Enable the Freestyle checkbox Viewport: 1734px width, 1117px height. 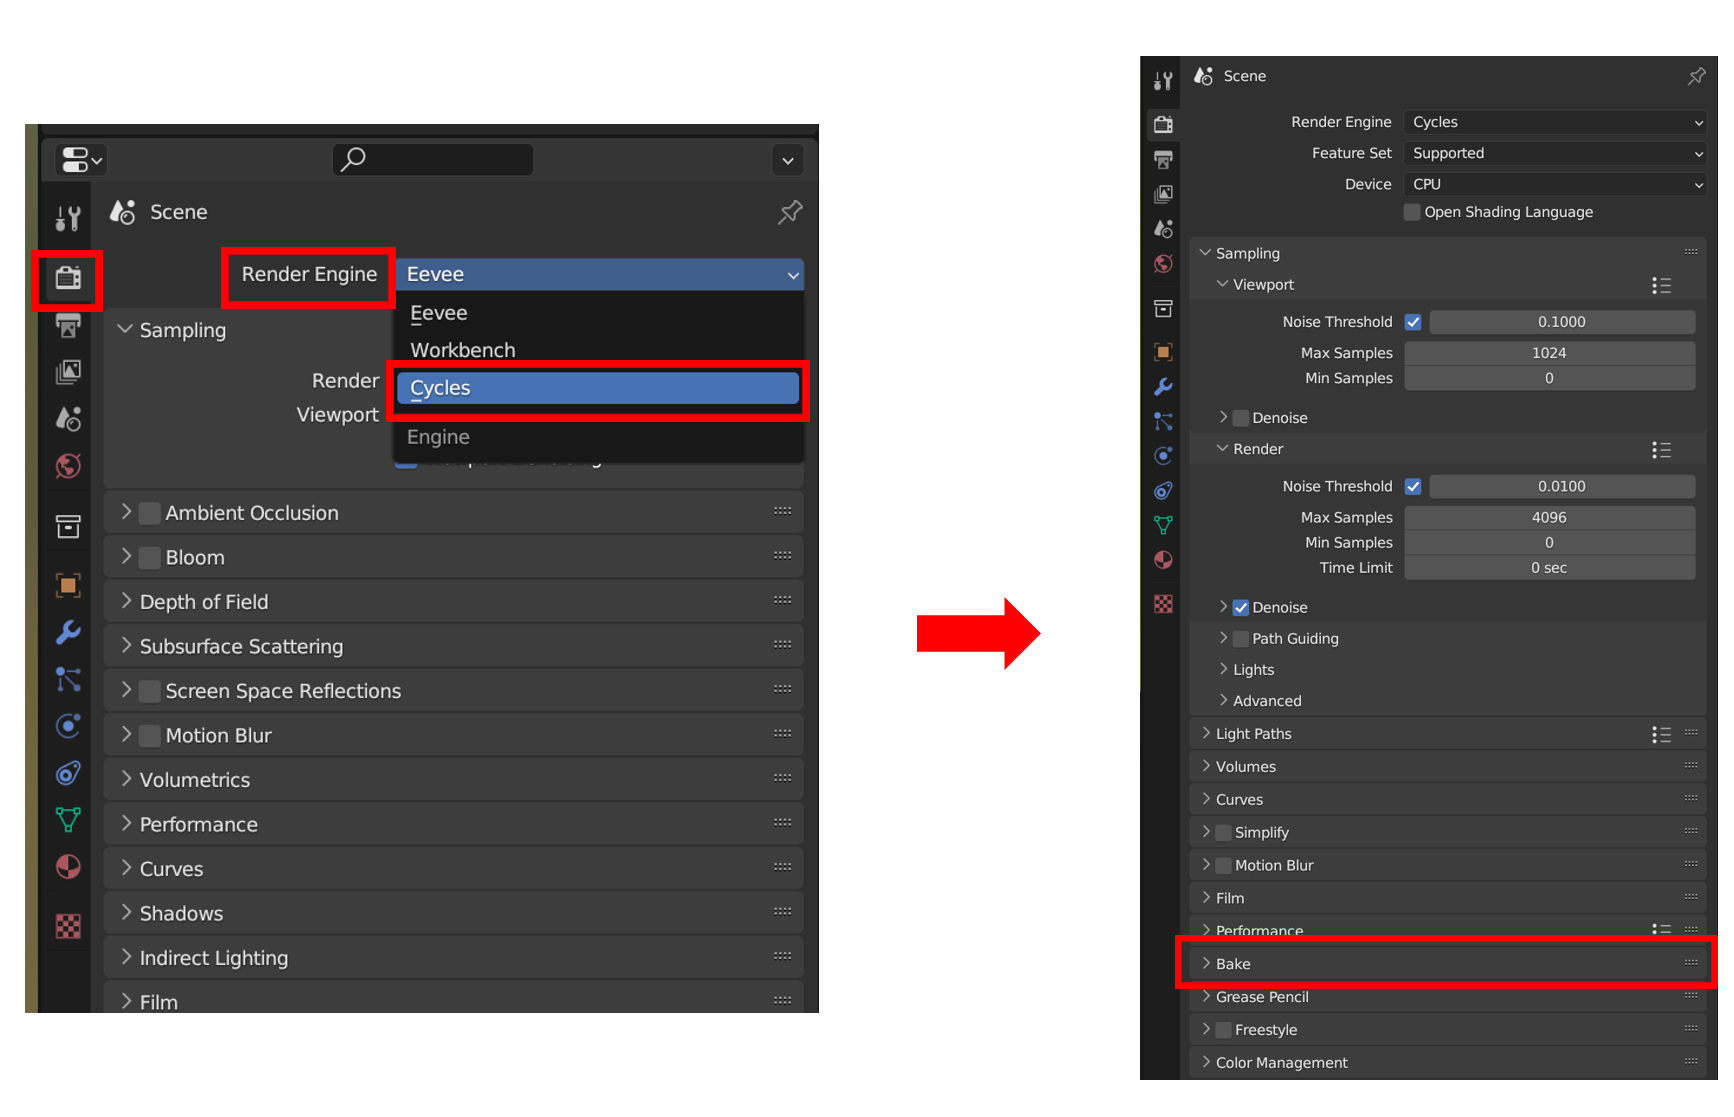click(x=1223, y=1030)
